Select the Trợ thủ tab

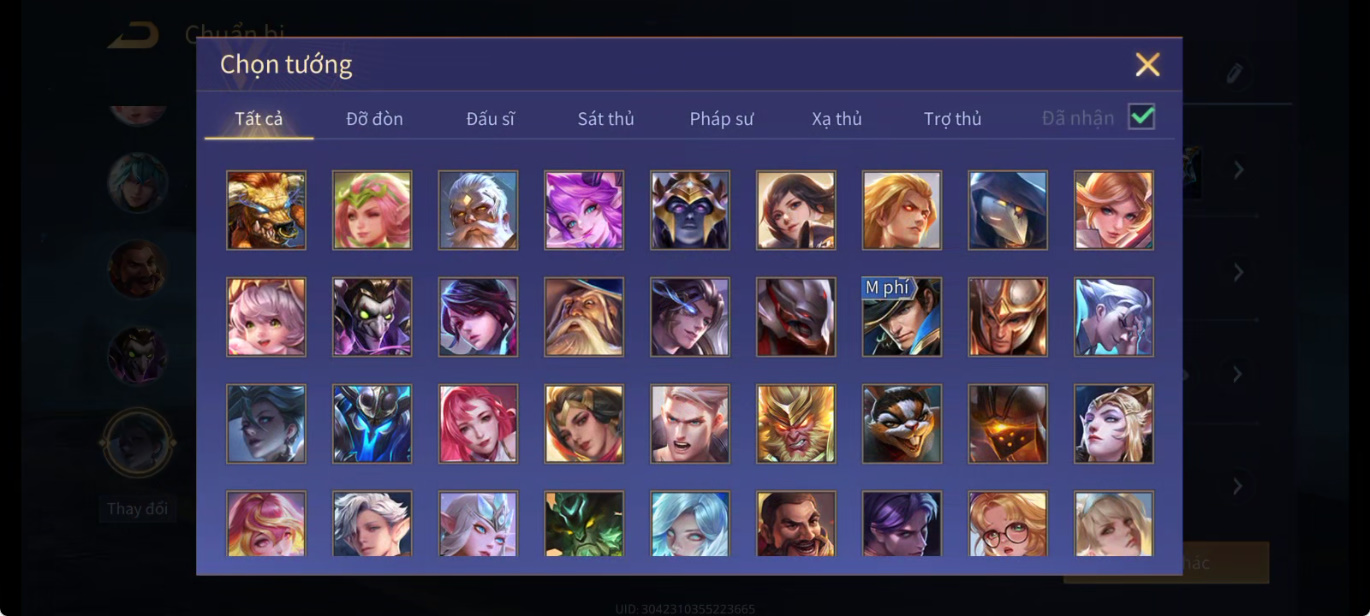[x=953, y=119]
